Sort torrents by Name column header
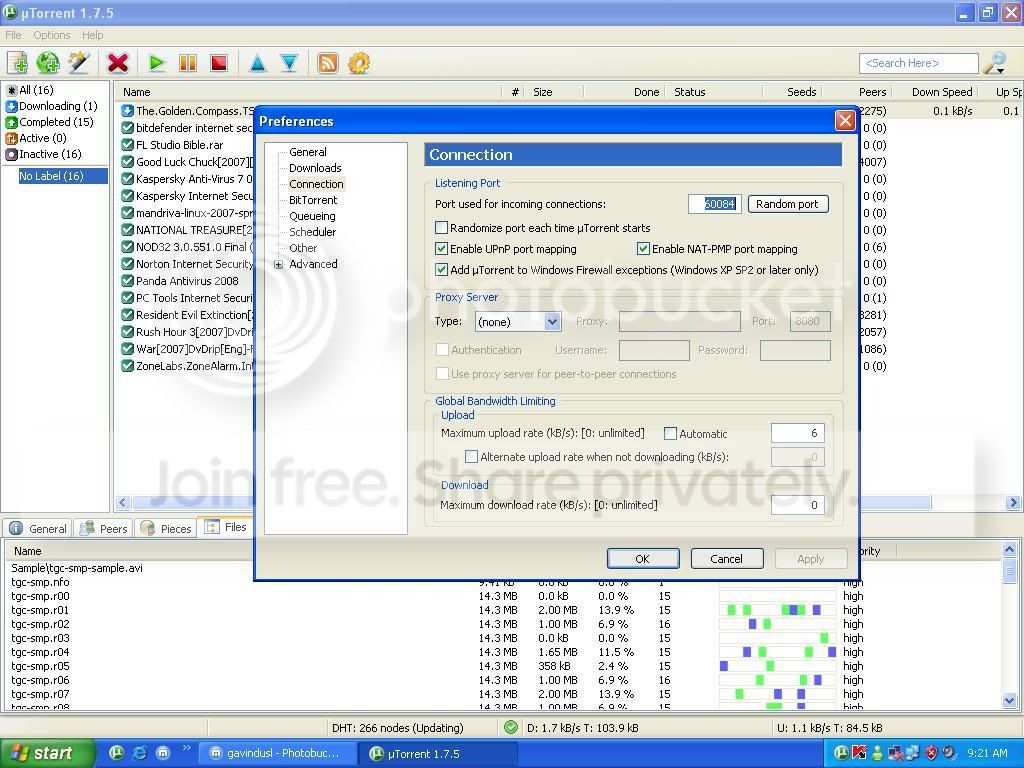This screenshot has width=1024, height=768. click(x=308, y=92)
